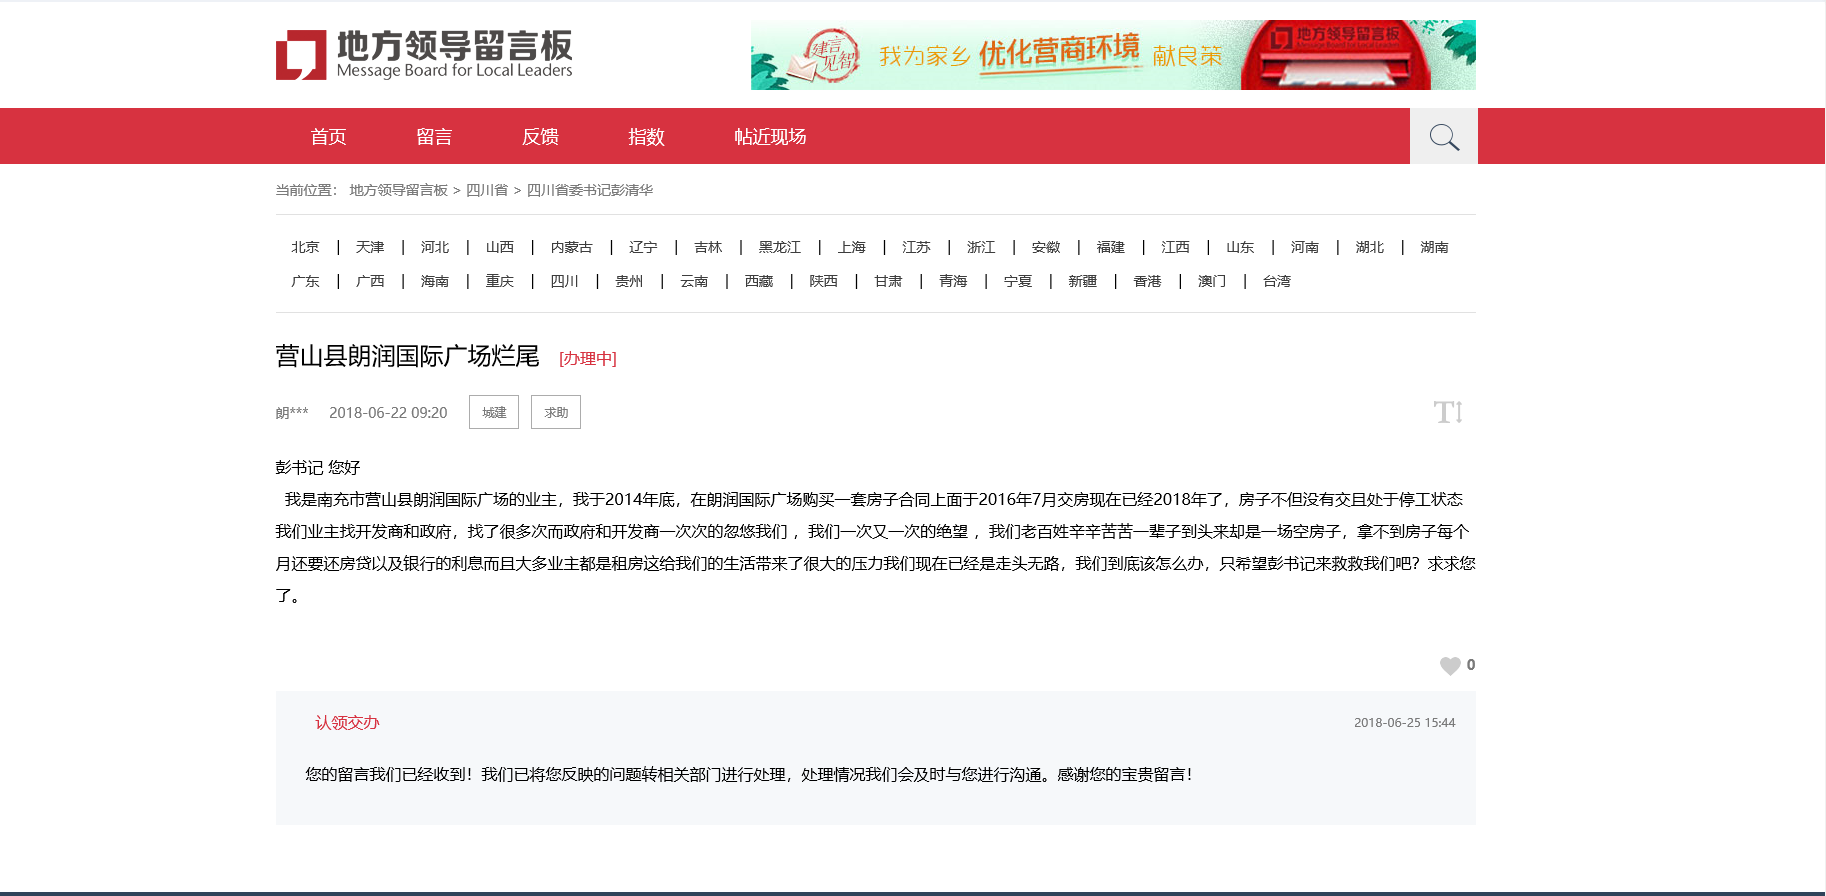
Task: Open the 首页 menu item
Action: coord(328,137)
